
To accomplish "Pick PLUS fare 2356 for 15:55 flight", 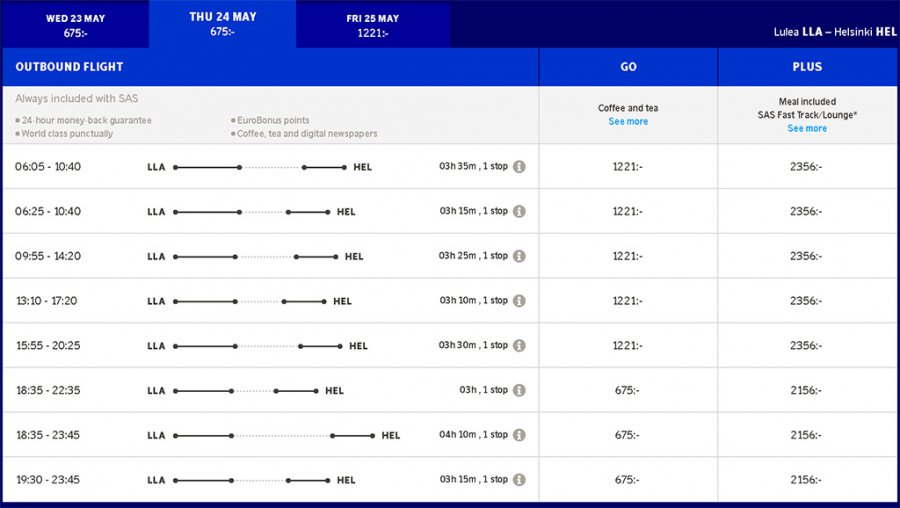I will pyautogui.click(x=807, y=346).
